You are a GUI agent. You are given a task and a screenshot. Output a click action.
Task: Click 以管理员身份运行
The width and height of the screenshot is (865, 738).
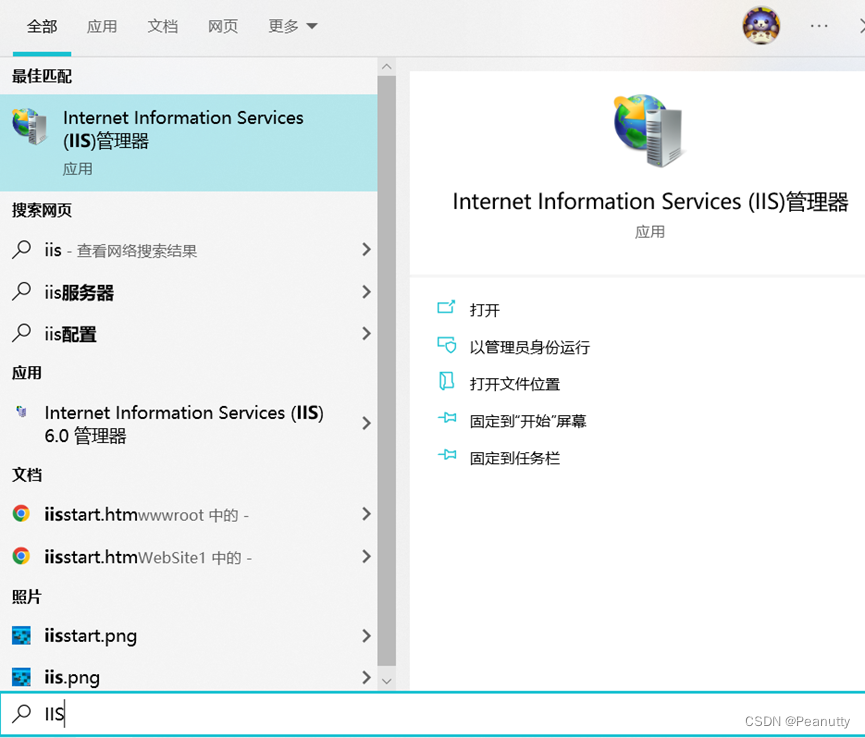click(x=530, y=347)
